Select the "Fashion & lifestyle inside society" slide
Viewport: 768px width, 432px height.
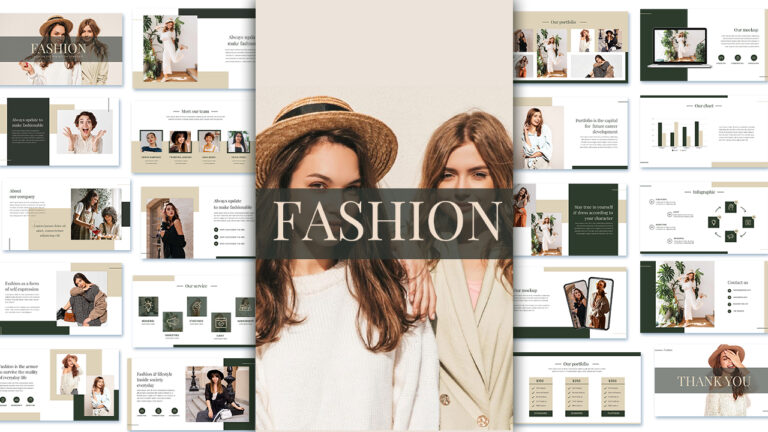tap(192, 394)
